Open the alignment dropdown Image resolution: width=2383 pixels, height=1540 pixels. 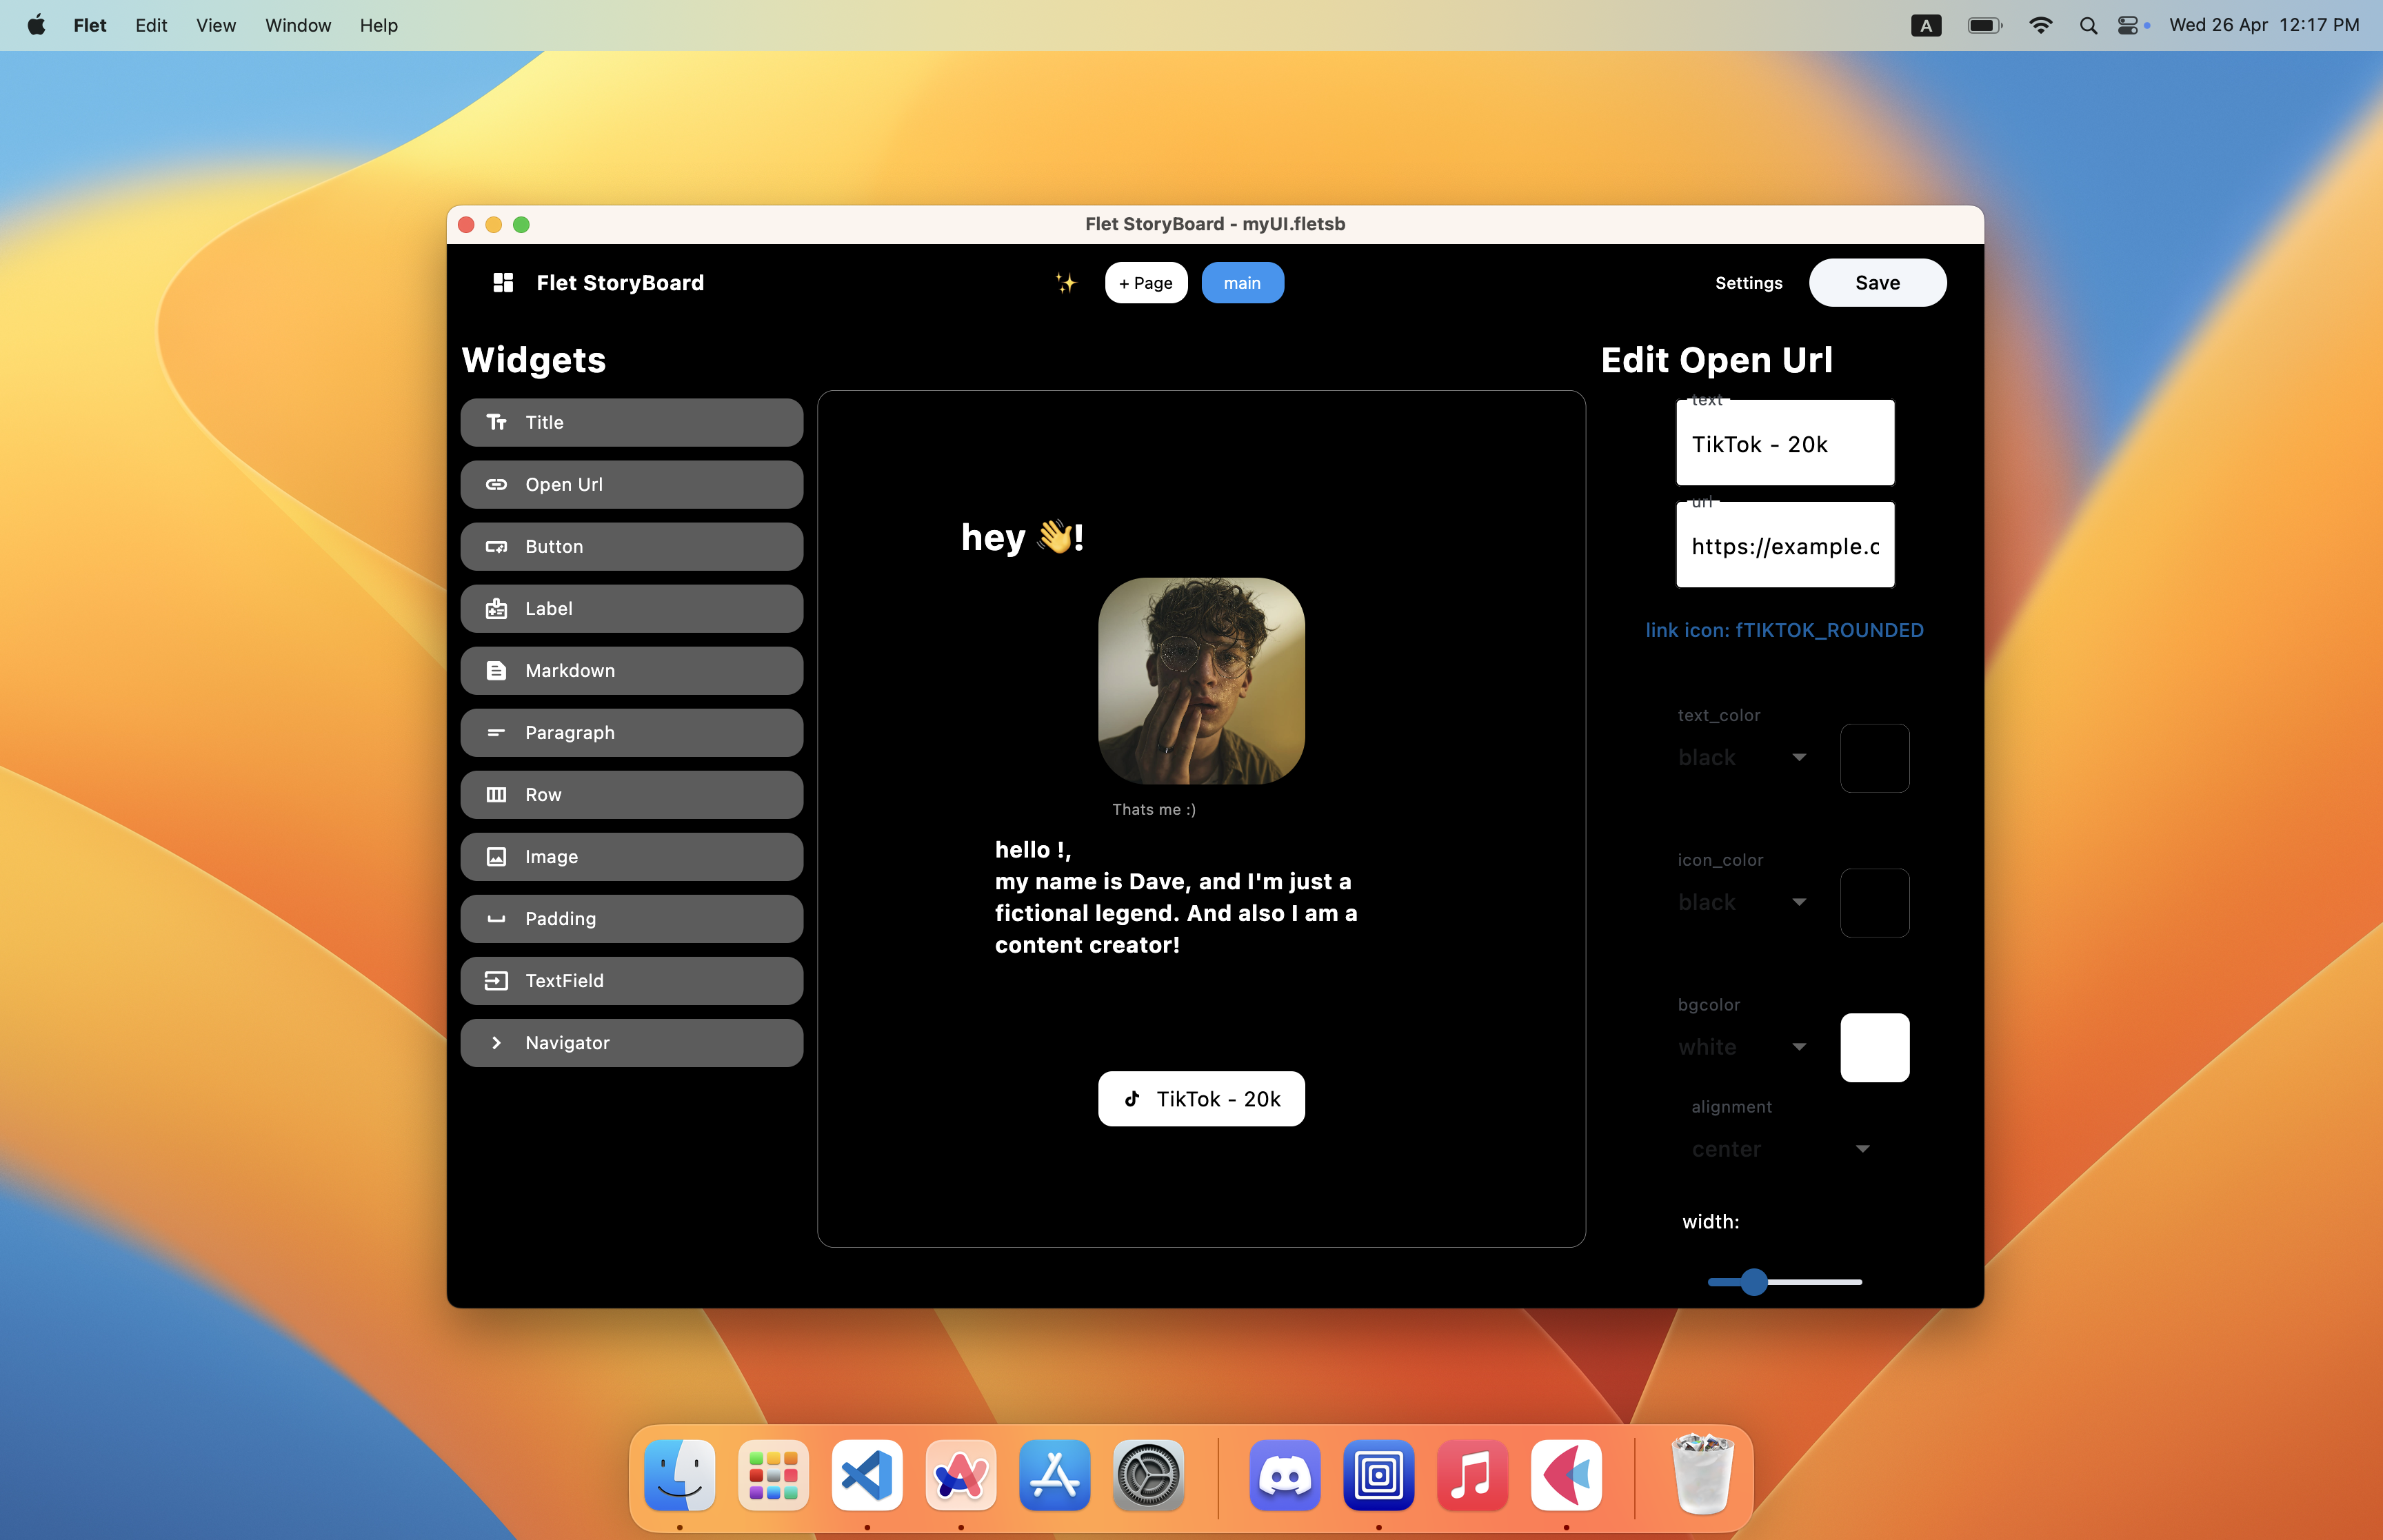click(1781, 1149)
